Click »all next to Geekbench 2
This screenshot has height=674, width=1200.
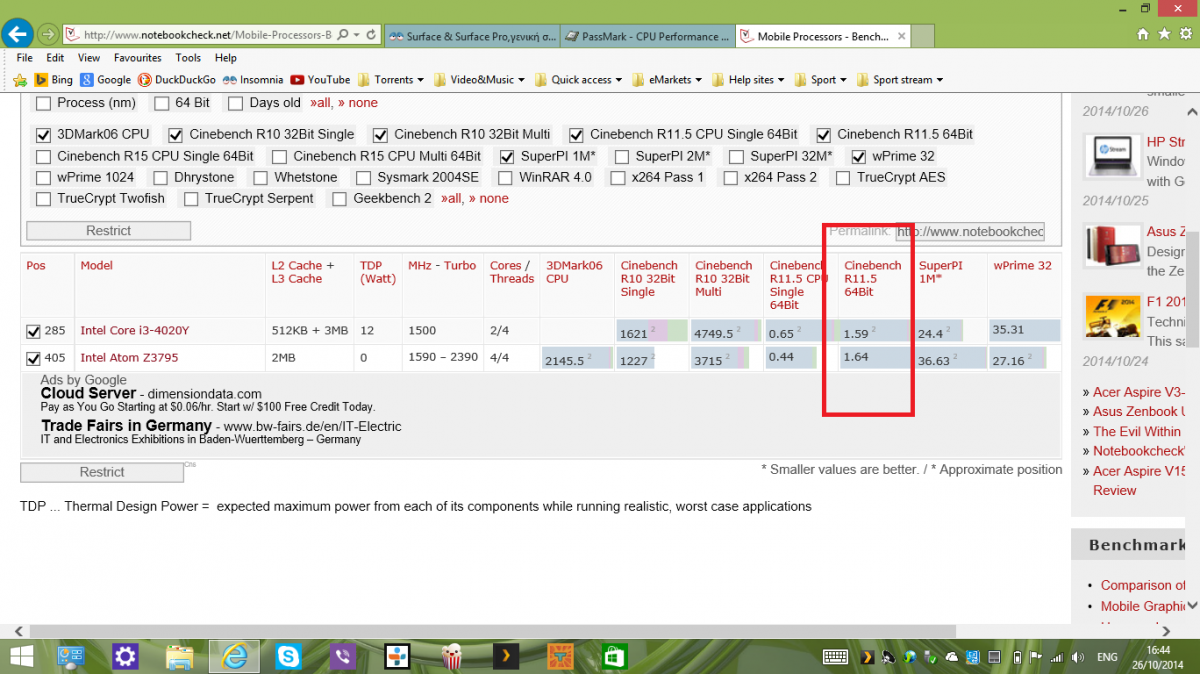pos(456,198)
